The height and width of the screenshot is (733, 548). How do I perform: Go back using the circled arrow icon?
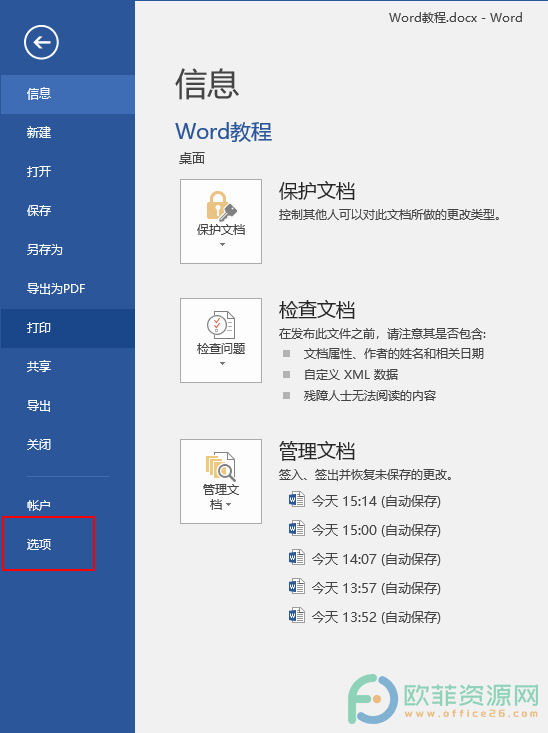click(x=41, y=43)
